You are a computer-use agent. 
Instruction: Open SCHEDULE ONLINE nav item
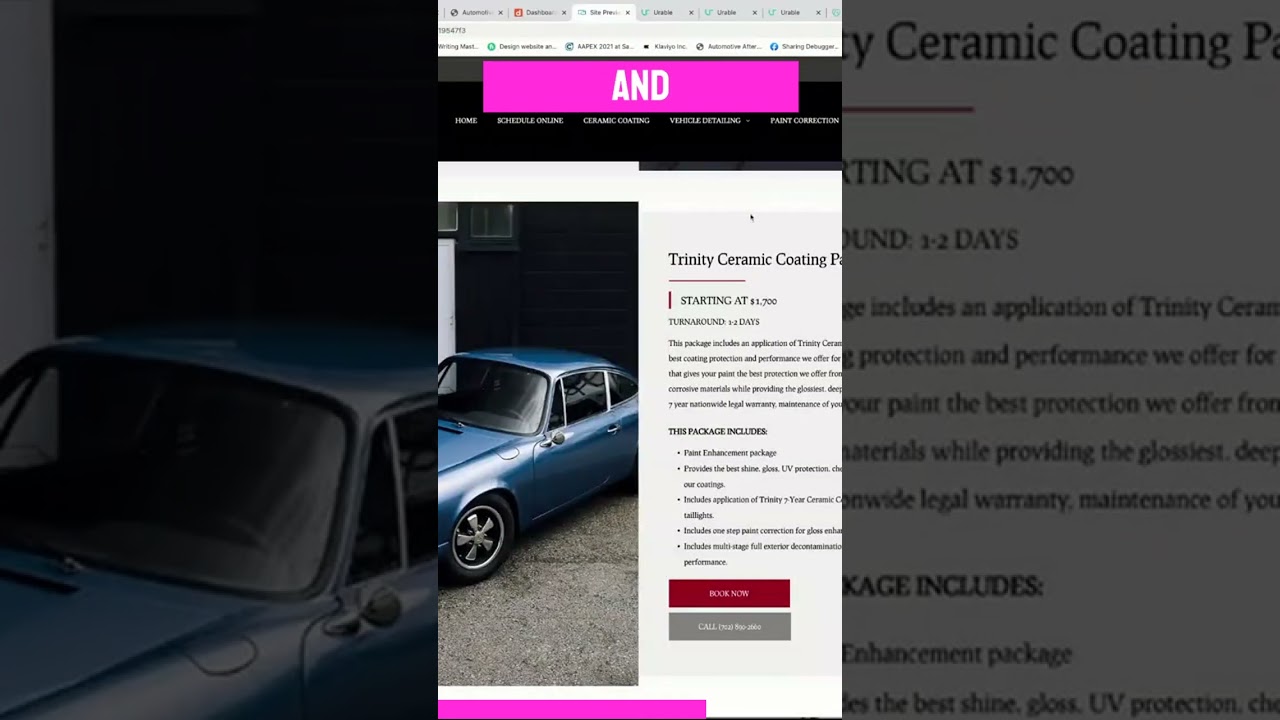coord(530,121)
